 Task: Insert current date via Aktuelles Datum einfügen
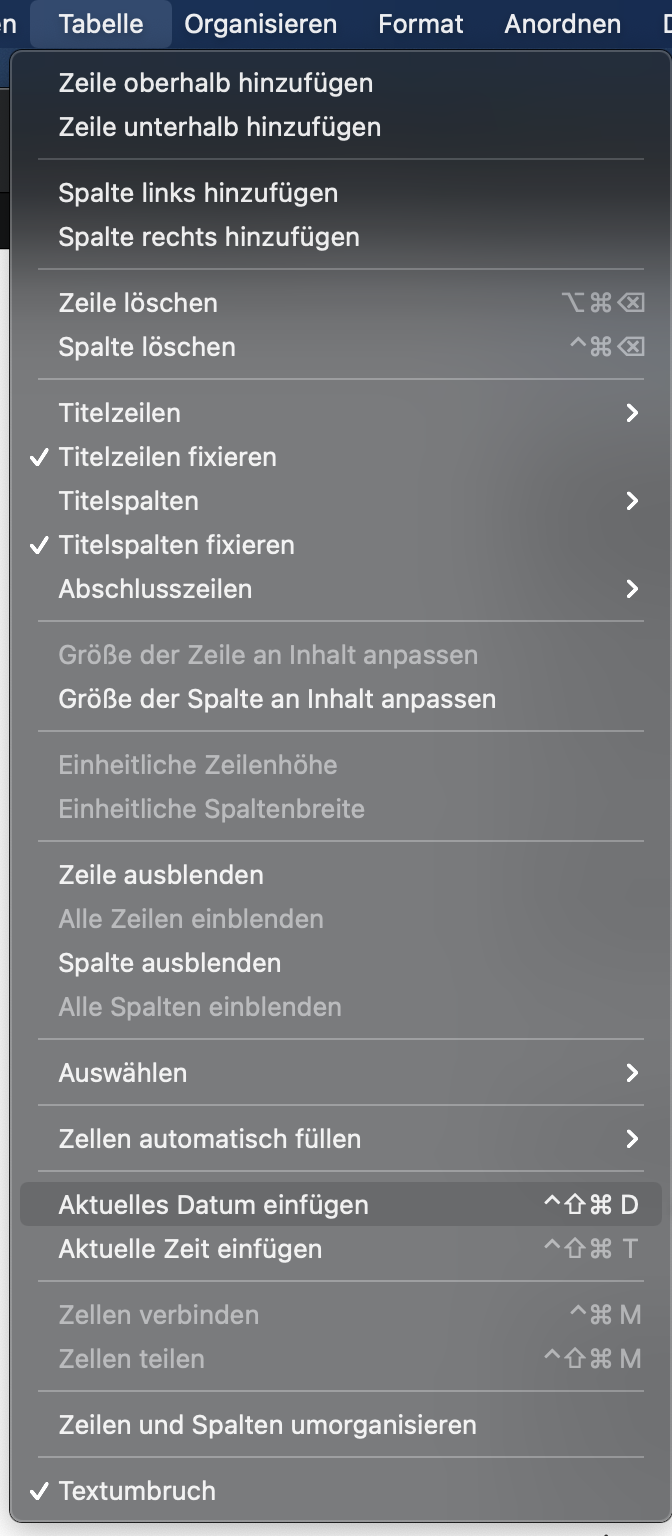point(214,1205)
